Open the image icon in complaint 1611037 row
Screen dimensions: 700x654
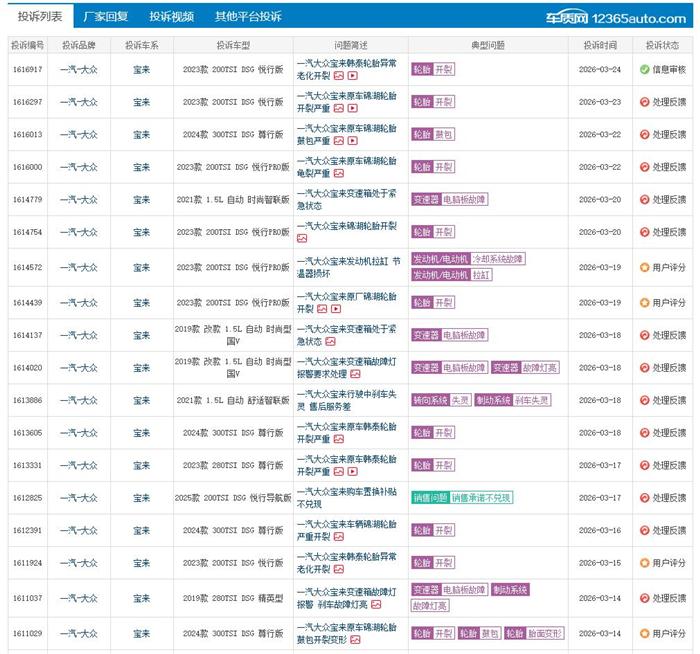(376, 604)
